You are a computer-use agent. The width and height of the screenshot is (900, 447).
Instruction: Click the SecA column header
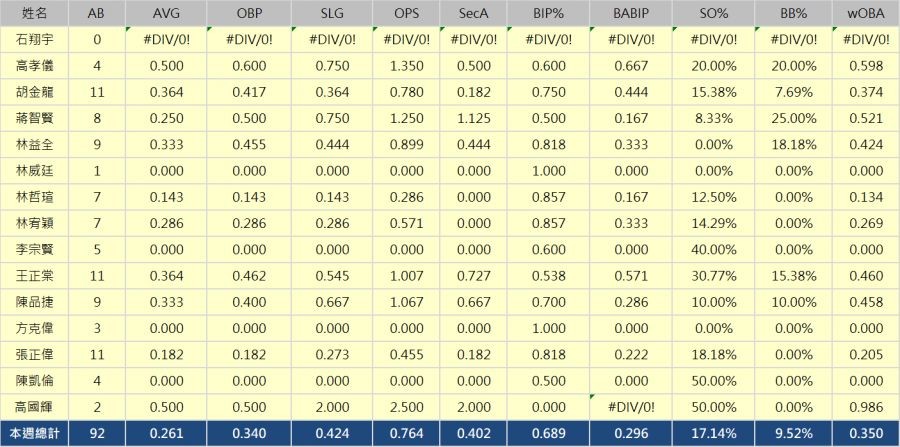coord(468,14)
